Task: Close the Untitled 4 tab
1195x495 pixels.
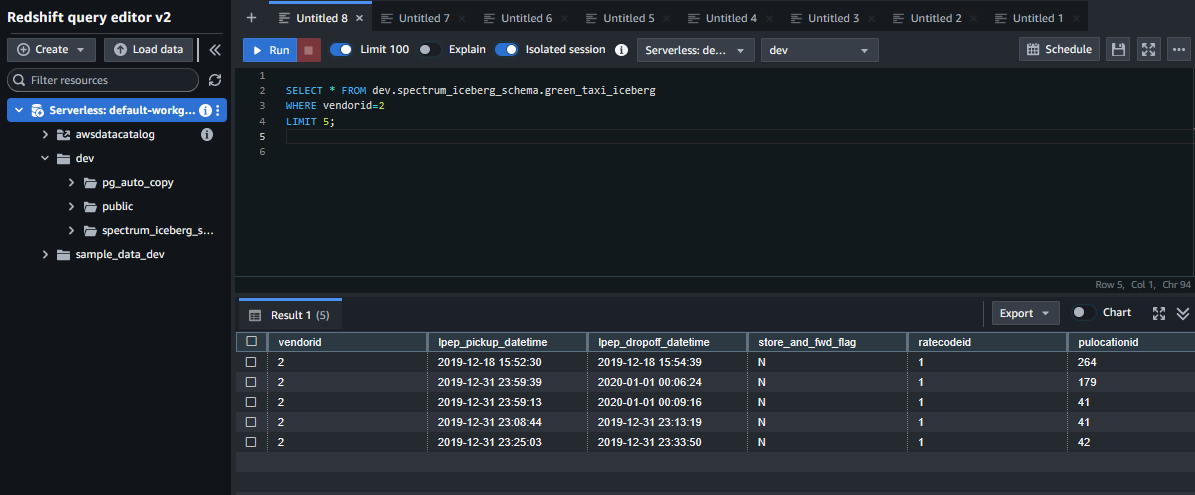Action: coord(769,18)
